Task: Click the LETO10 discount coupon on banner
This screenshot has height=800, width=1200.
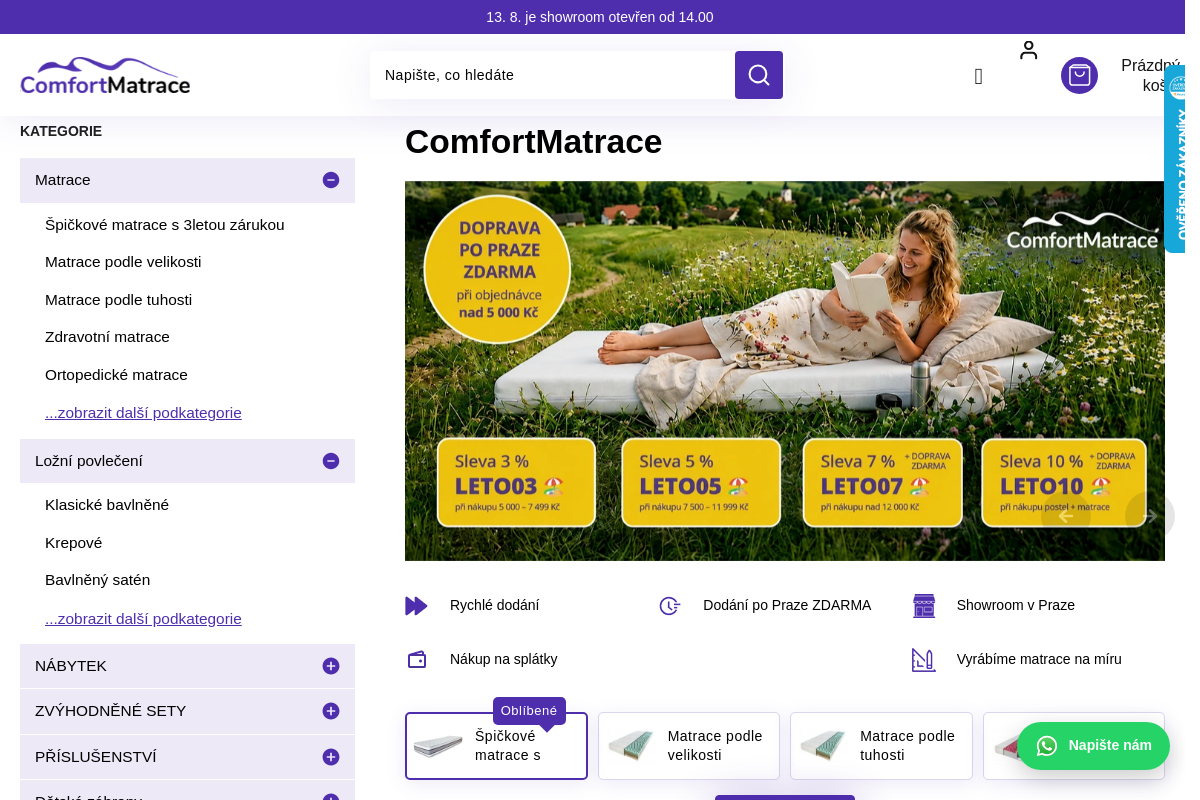Action: click(1064, 483)
